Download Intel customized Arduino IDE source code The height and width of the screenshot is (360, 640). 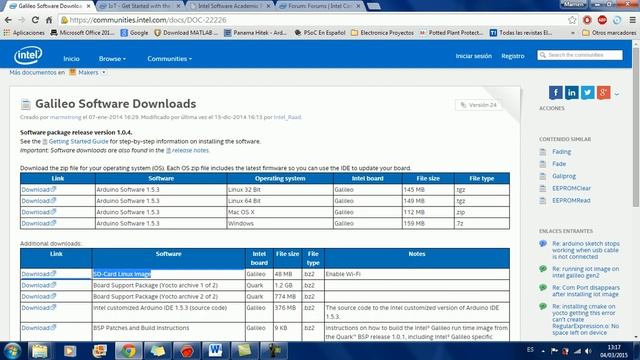tap(39, 308)
